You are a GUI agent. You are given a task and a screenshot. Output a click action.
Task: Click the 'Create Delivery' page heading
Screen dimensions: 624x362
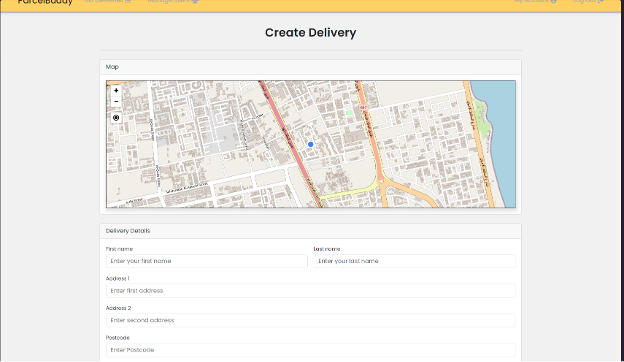[310, 33]
